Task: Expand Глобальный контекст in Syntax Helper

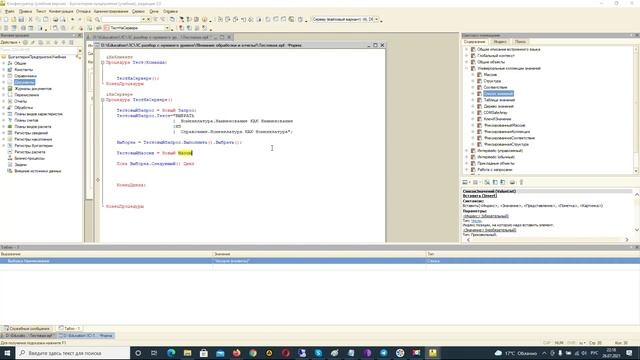Action: 467,56
